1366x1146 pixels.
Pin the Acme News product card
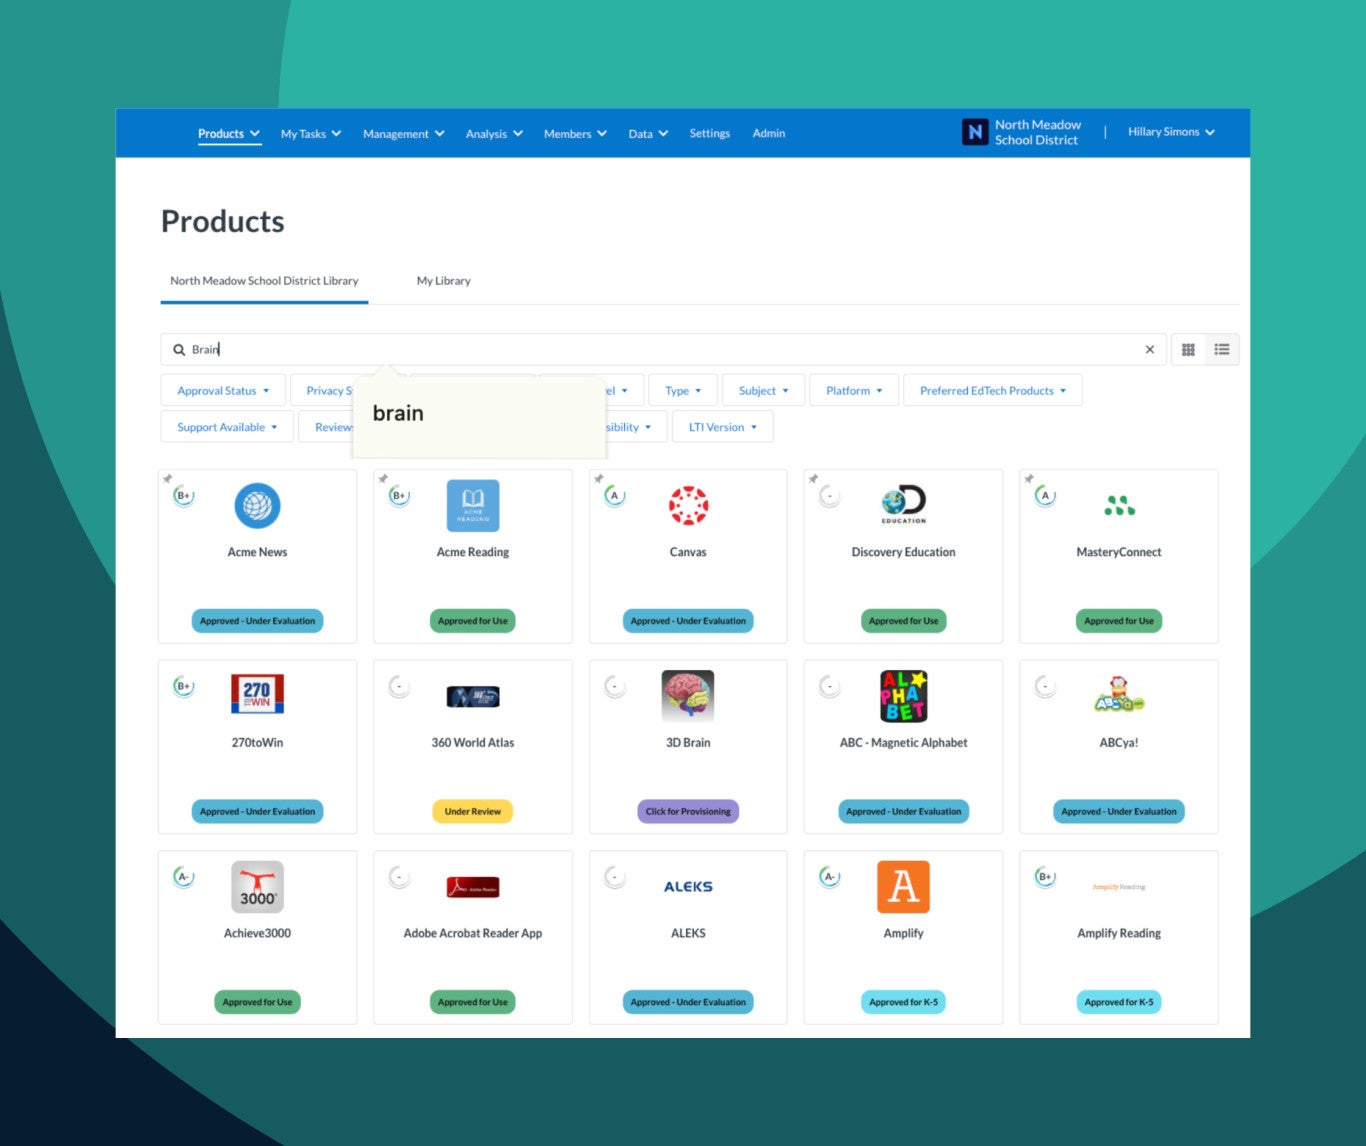(168, 478)
